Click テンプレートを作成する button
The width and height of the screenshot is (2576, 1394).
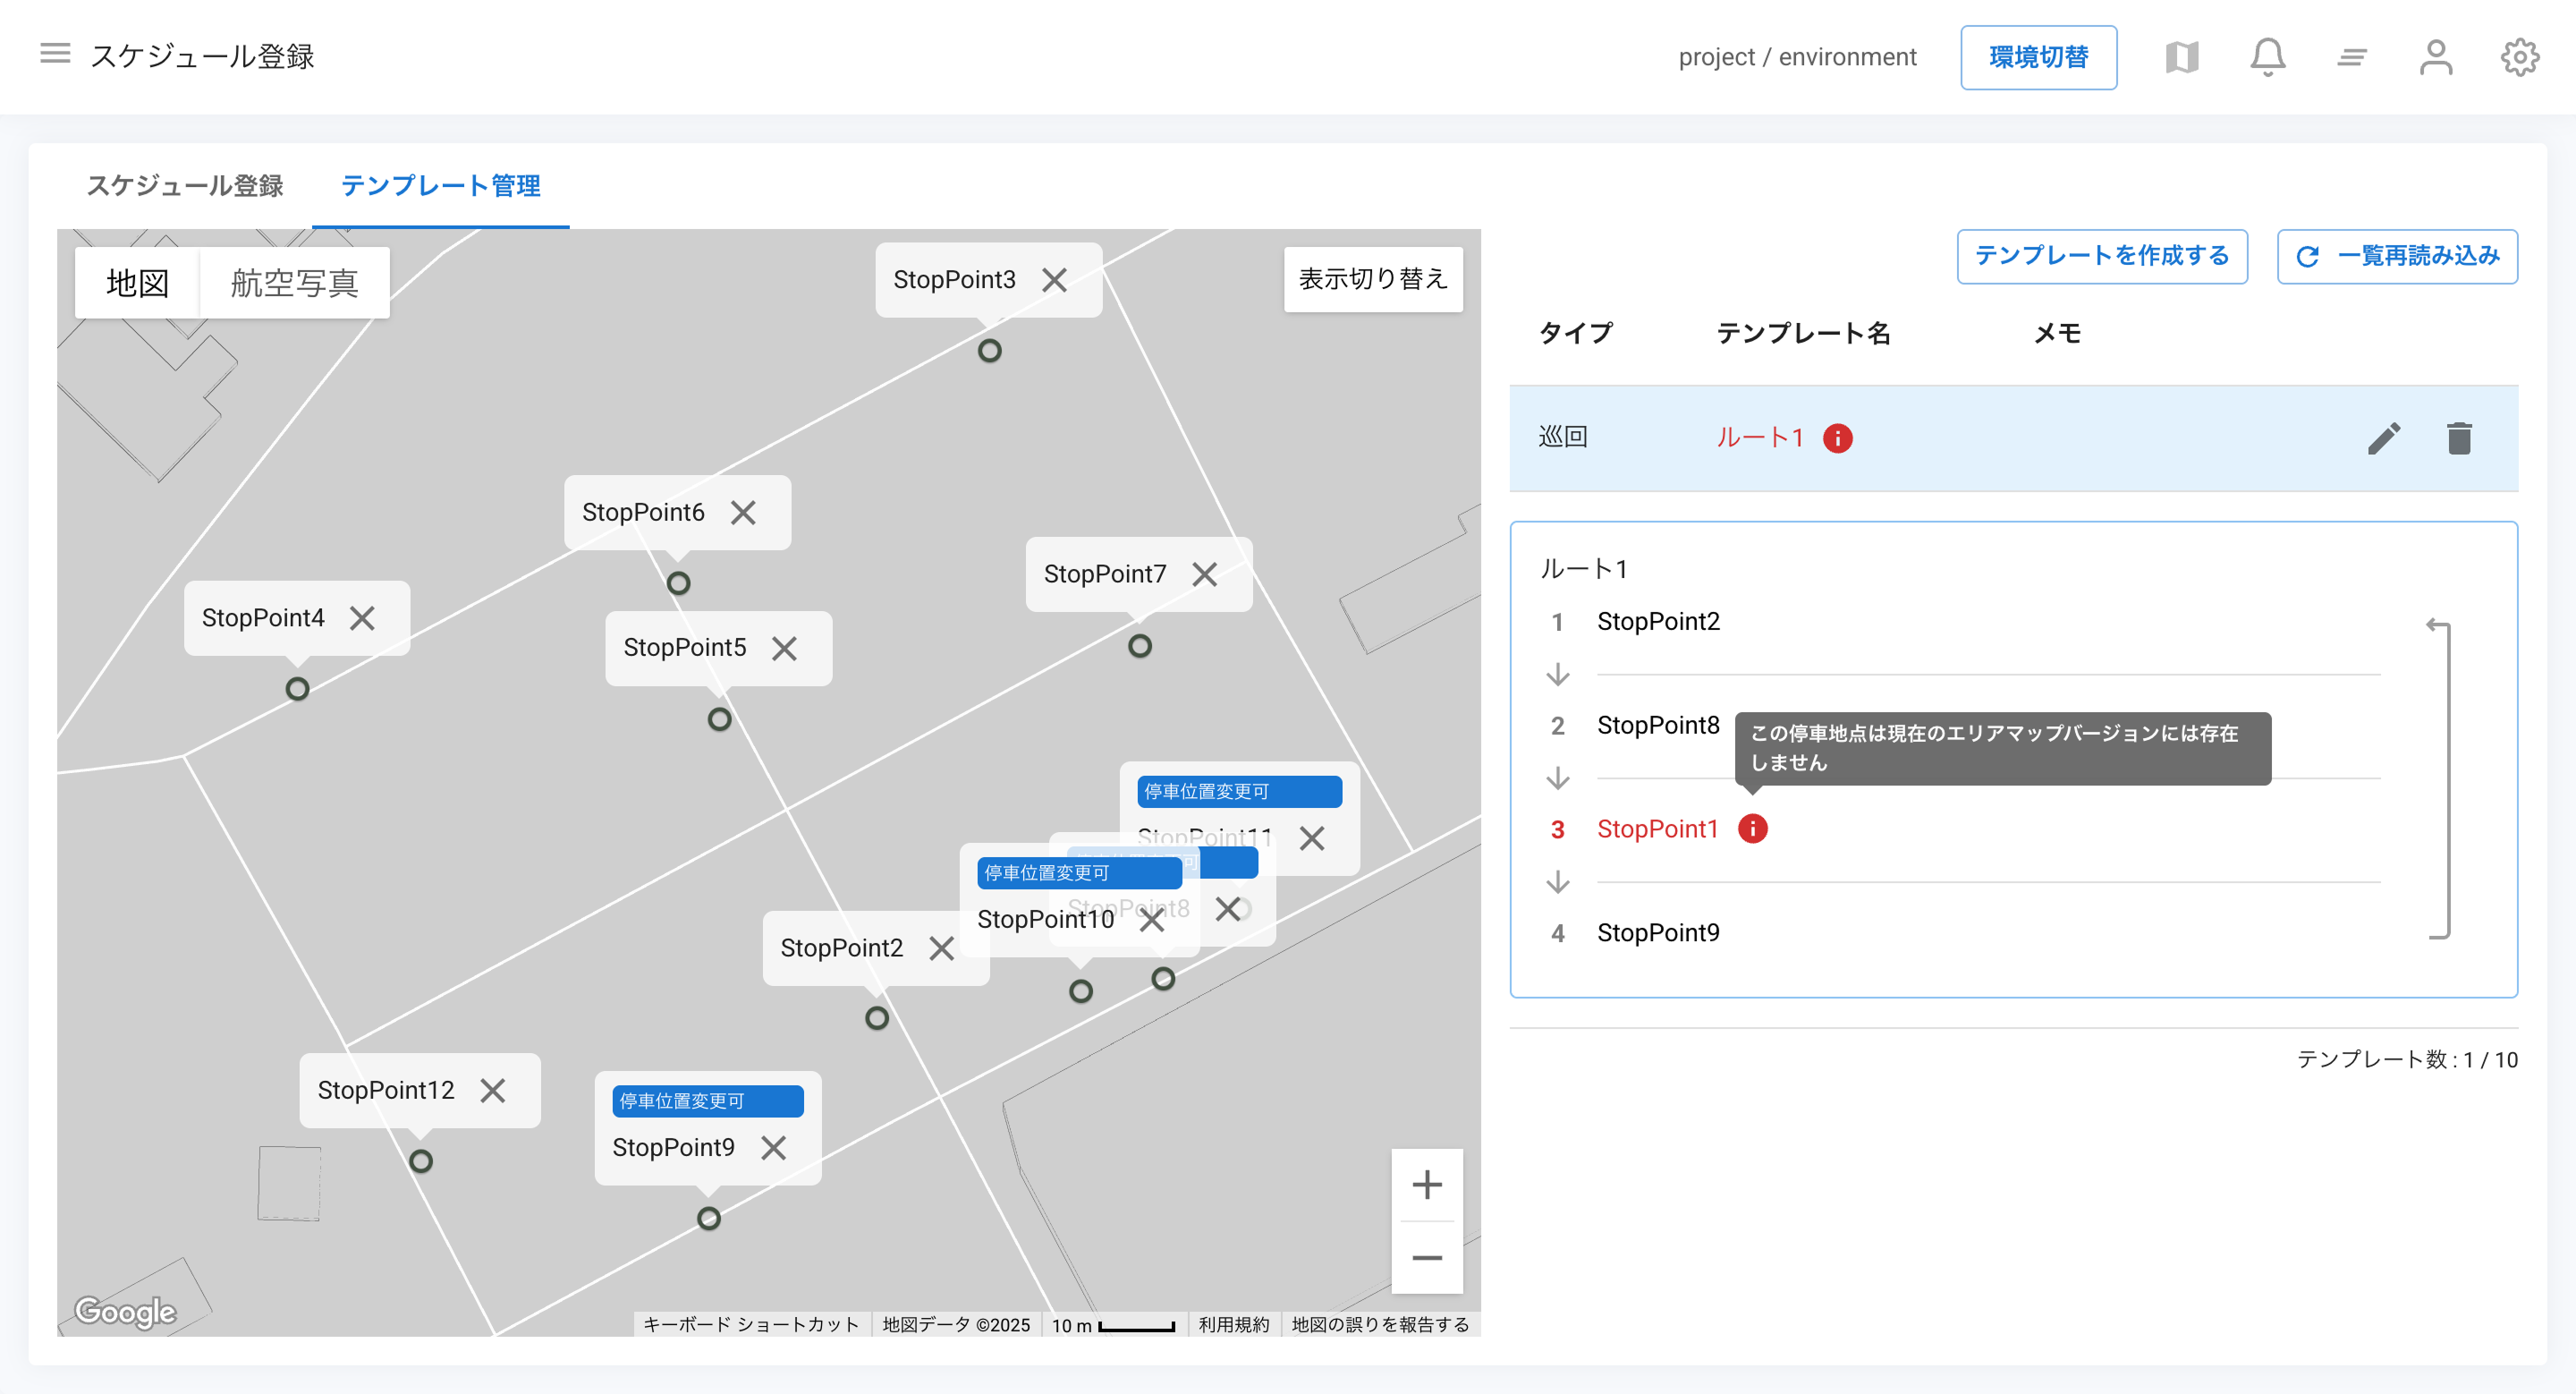pos(2101,256)
